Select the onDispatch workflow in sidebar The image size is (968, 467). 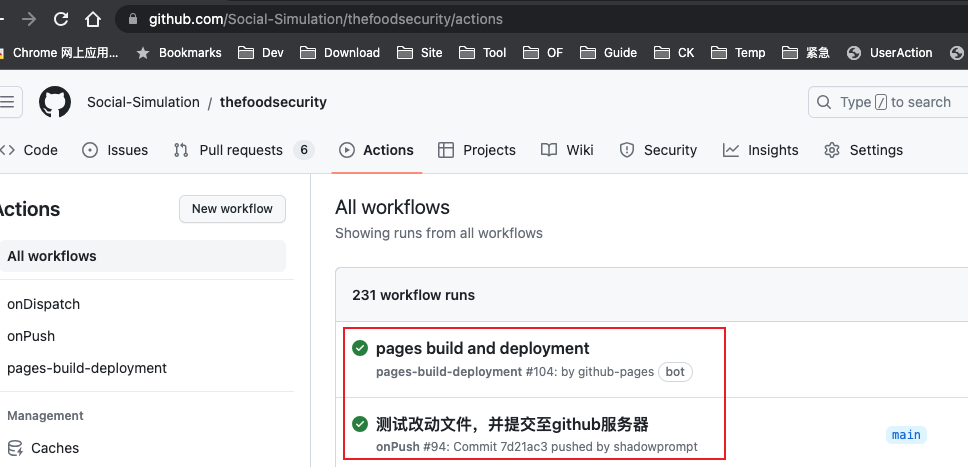click(x=44, y=304)
